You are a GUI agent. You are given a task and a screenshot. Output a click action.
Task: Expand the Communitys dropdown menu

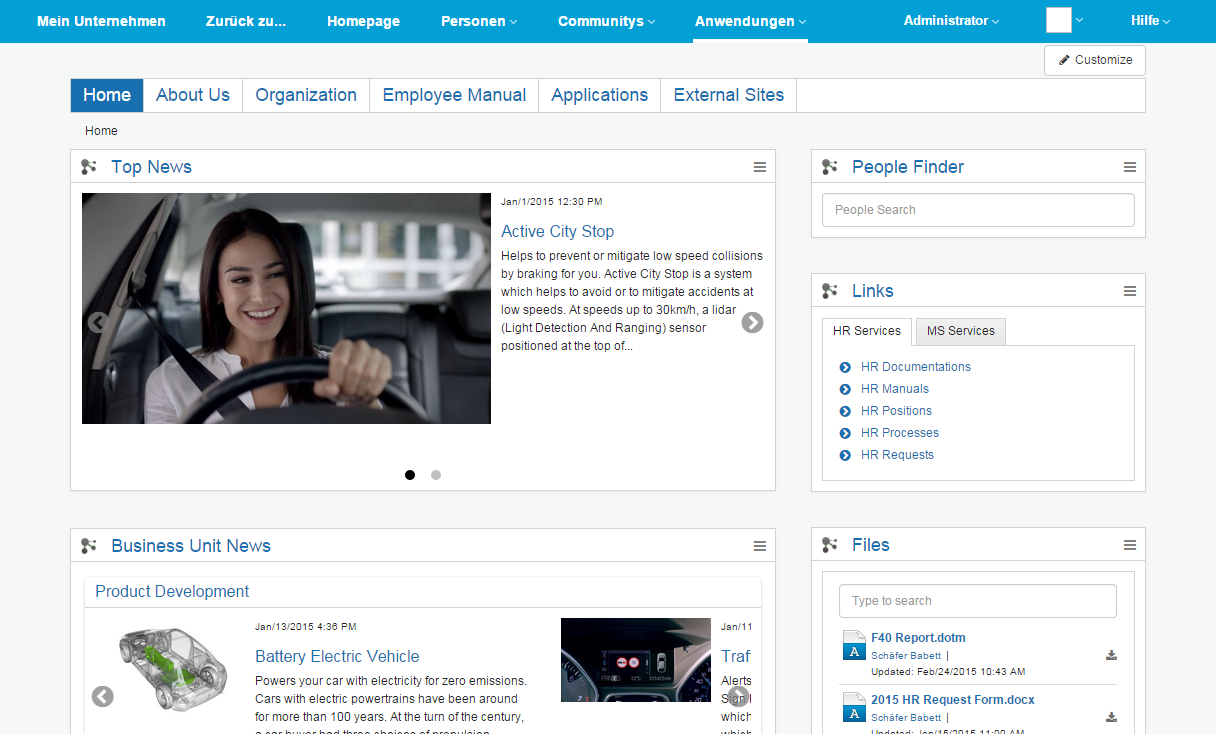606,21
